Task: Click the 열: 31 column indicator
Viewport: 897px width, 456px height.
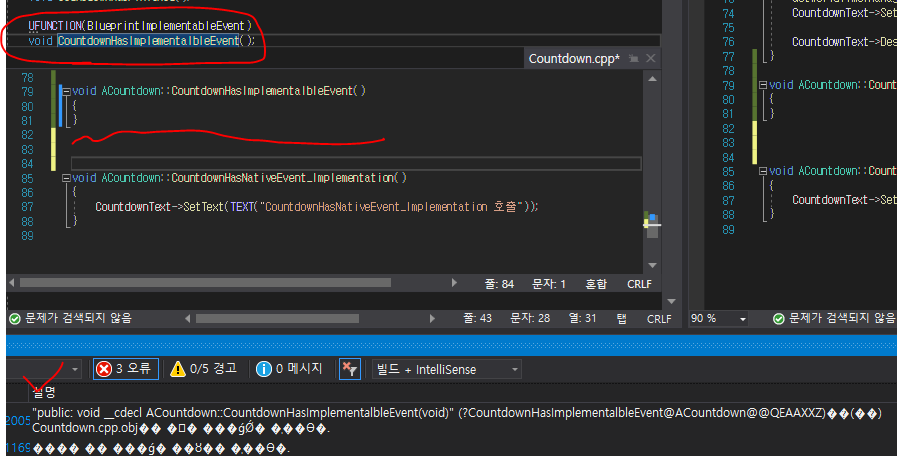Action: pyautogui.click(x=582, y=318)
